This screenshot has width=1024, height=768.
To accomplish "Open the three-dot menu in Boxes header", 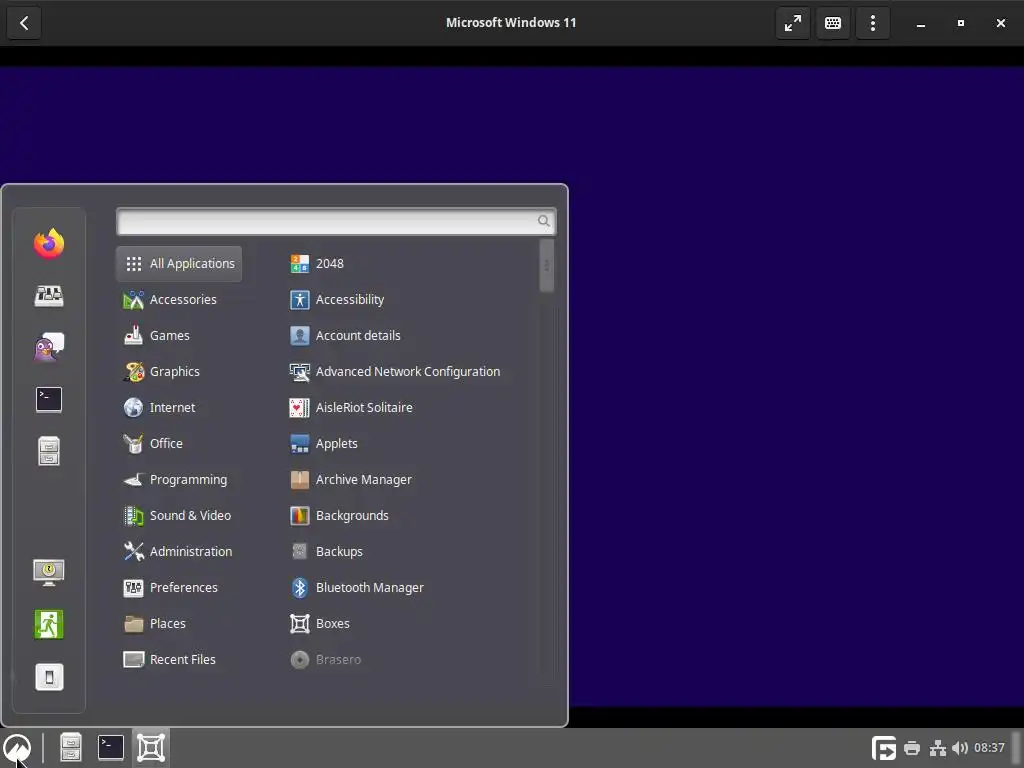I will pyautogui.click(x=872, y=23).
